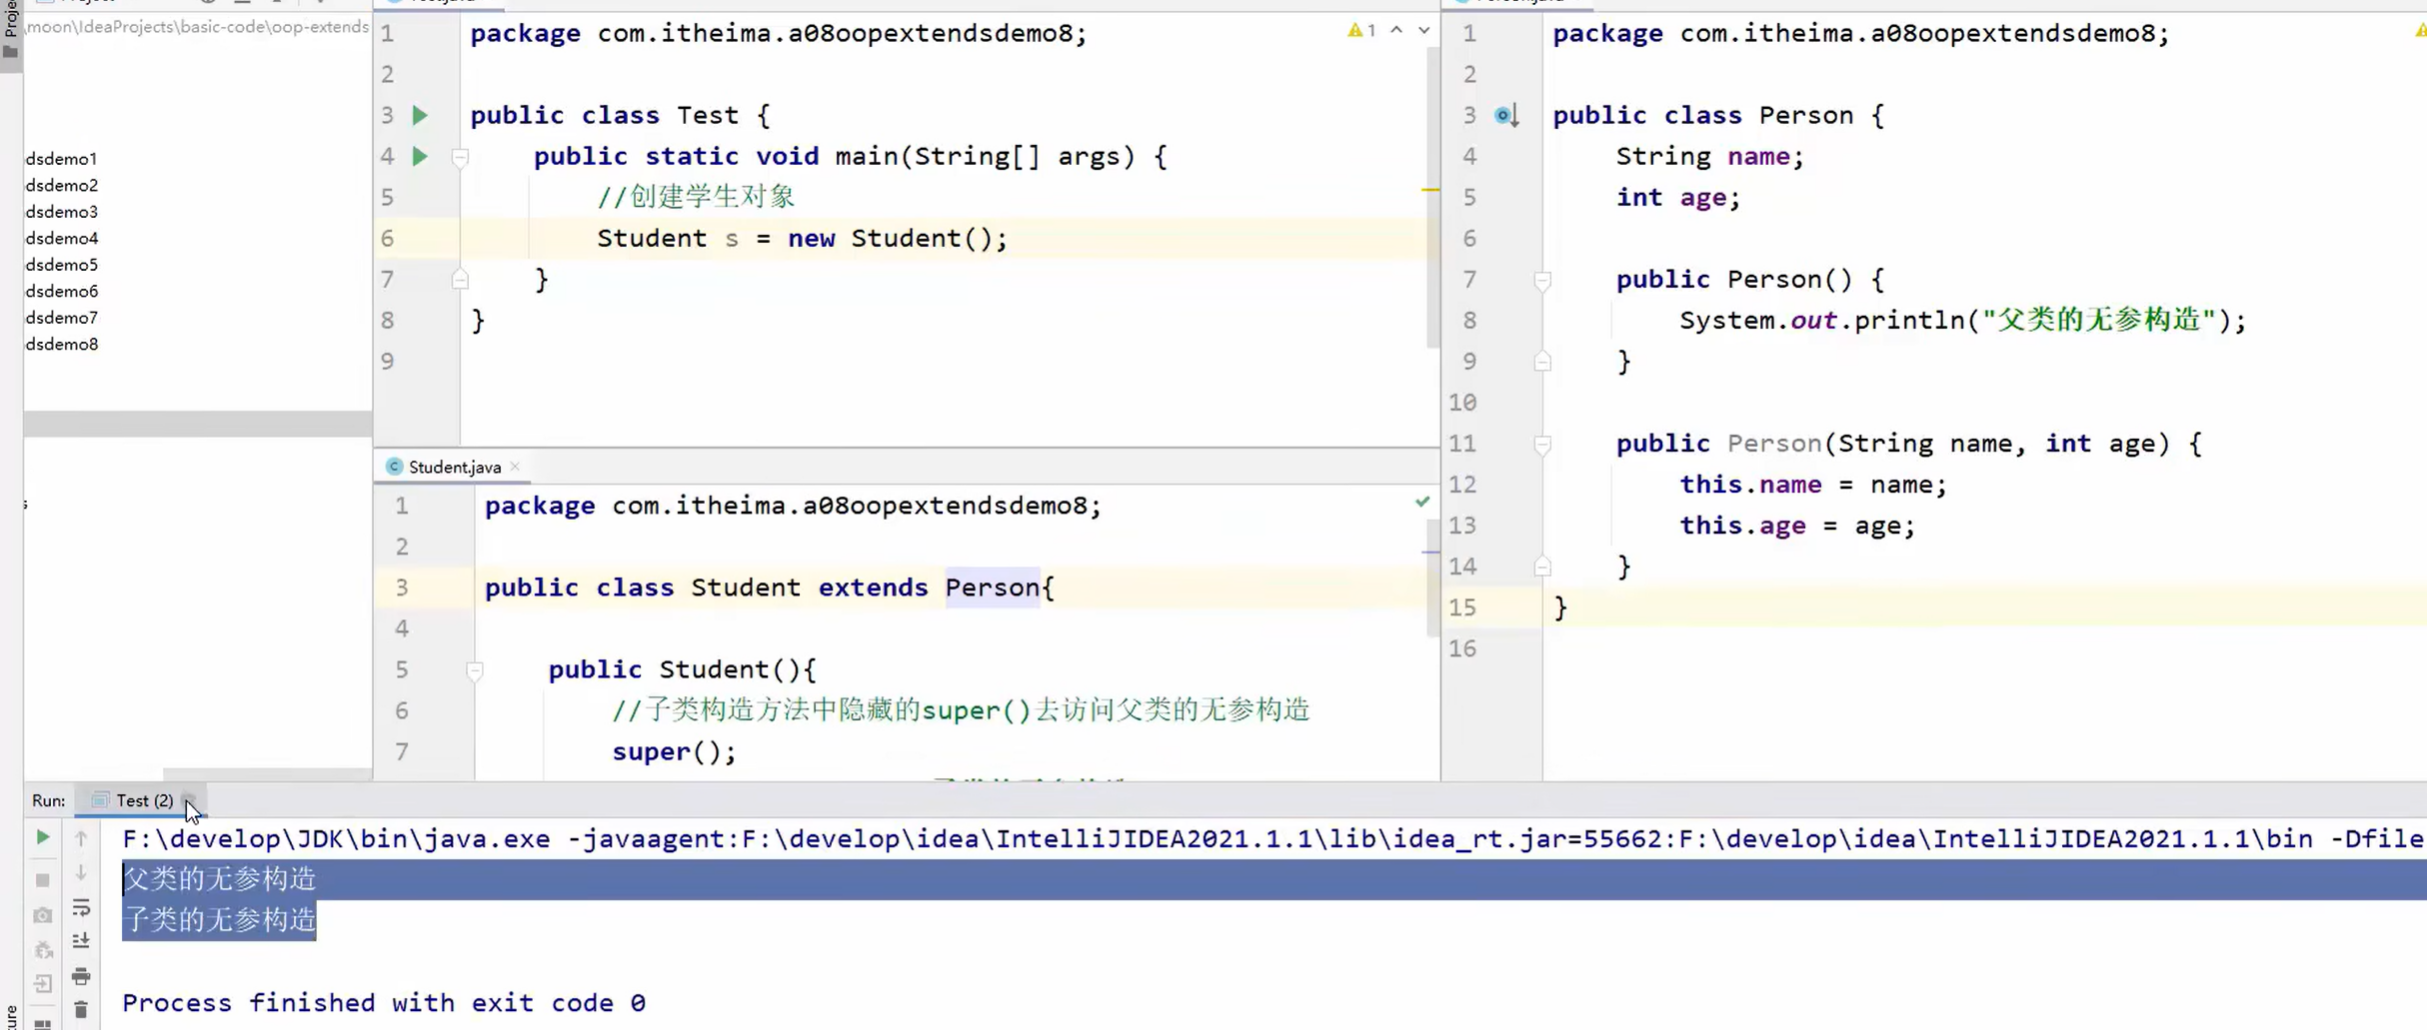
Task: Run main method via gutter play icon
Action: 420,156
